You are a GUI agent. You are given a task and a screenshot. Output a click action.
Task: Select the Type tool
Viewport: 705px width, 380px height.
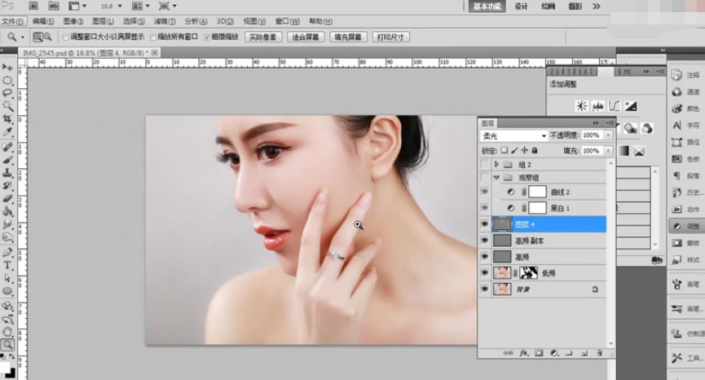point(8,265)
